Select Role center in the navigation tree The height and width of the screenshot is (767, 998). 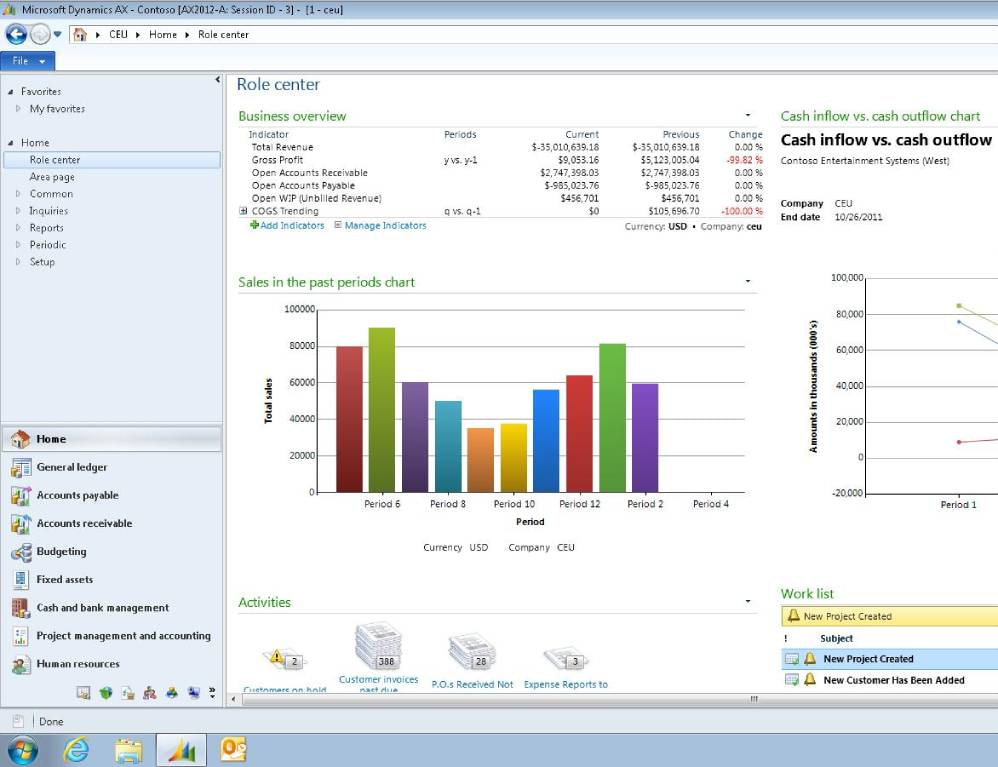[112, 160]
